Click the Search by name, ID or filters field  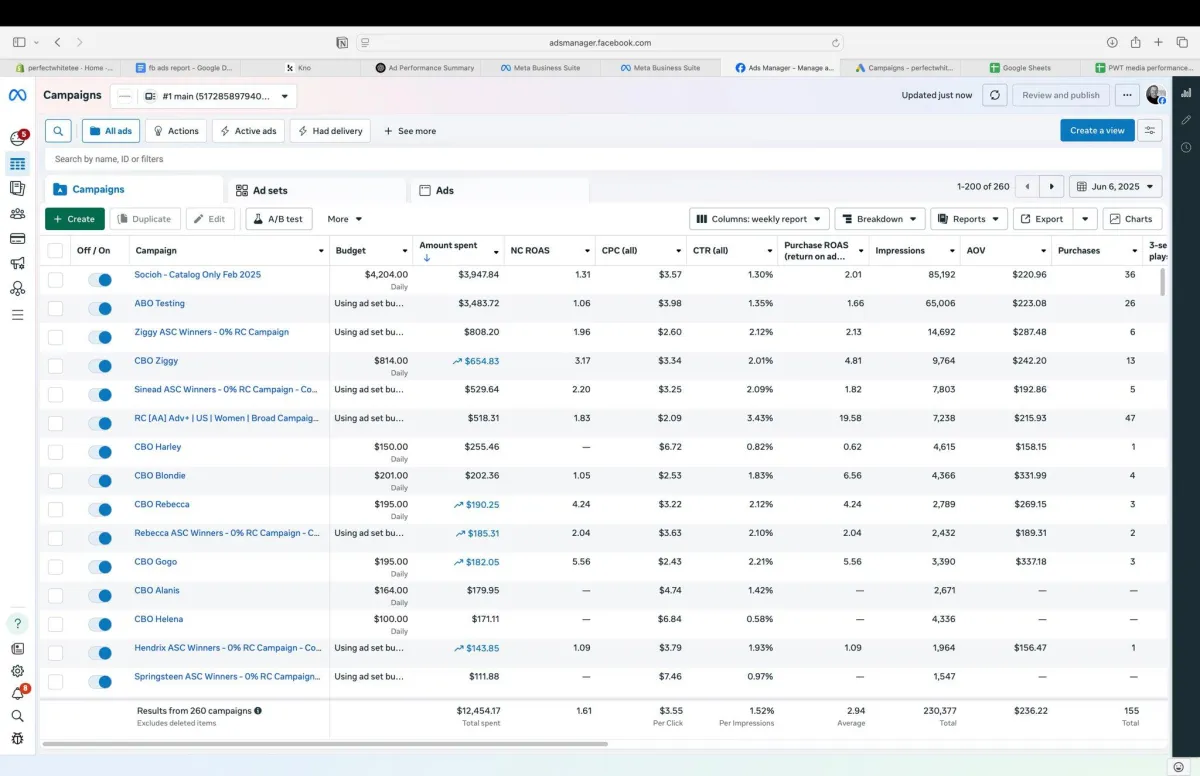click(603, 159)
